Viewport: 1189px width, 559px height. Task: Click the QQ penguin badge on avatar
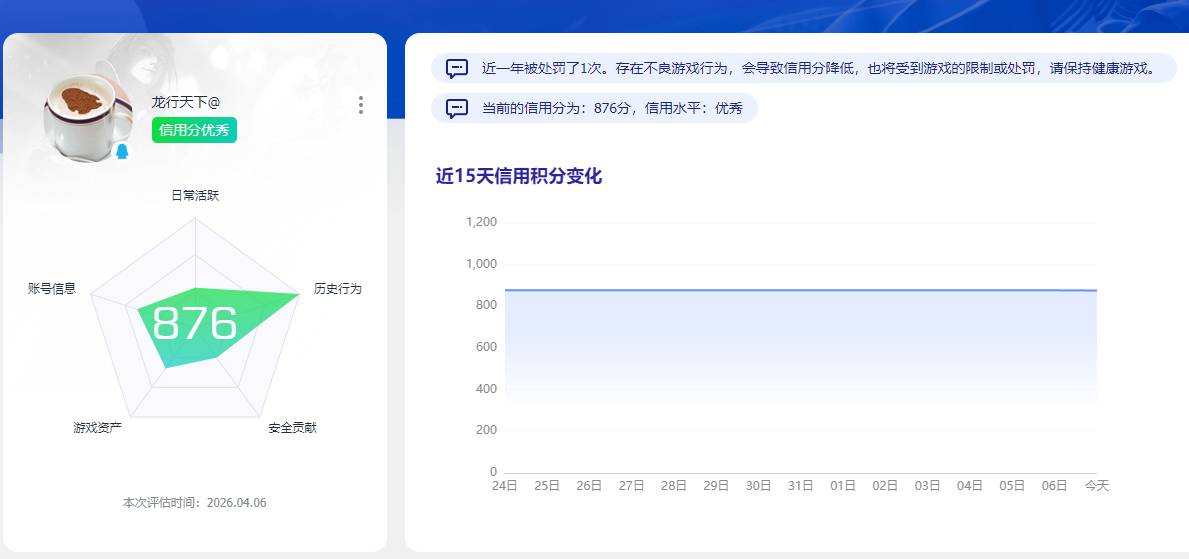pyautogui.click(x=122, y=152)
